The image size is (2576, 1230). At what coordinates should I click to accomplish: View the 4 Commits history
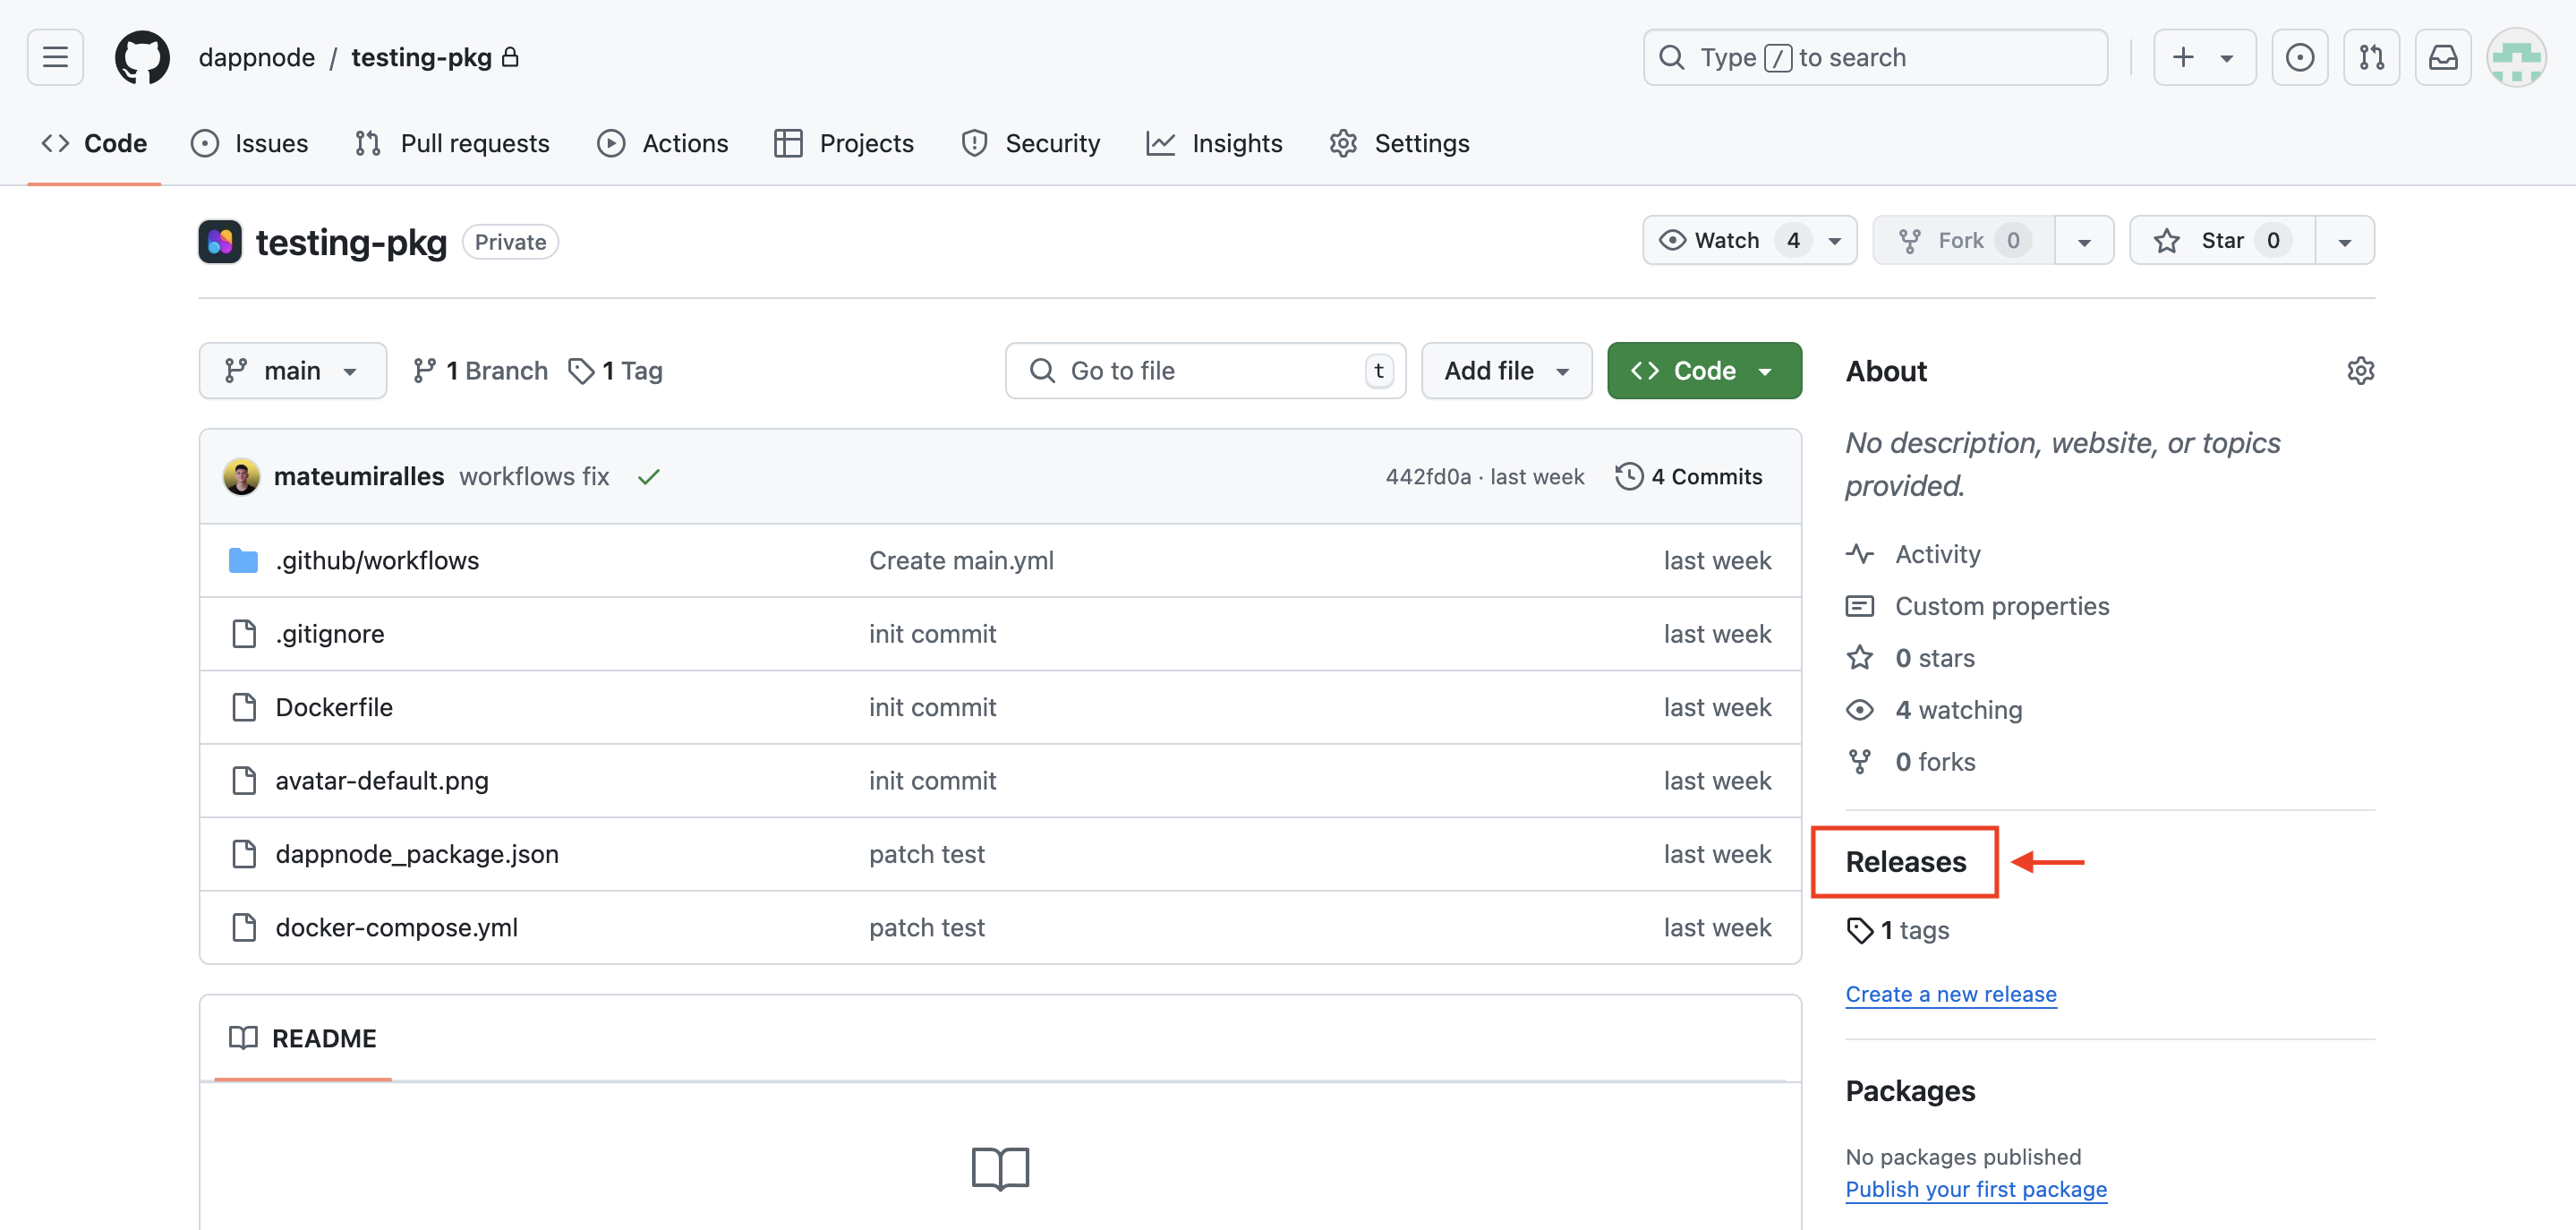pyautogui.click(x=1689, y=477)
